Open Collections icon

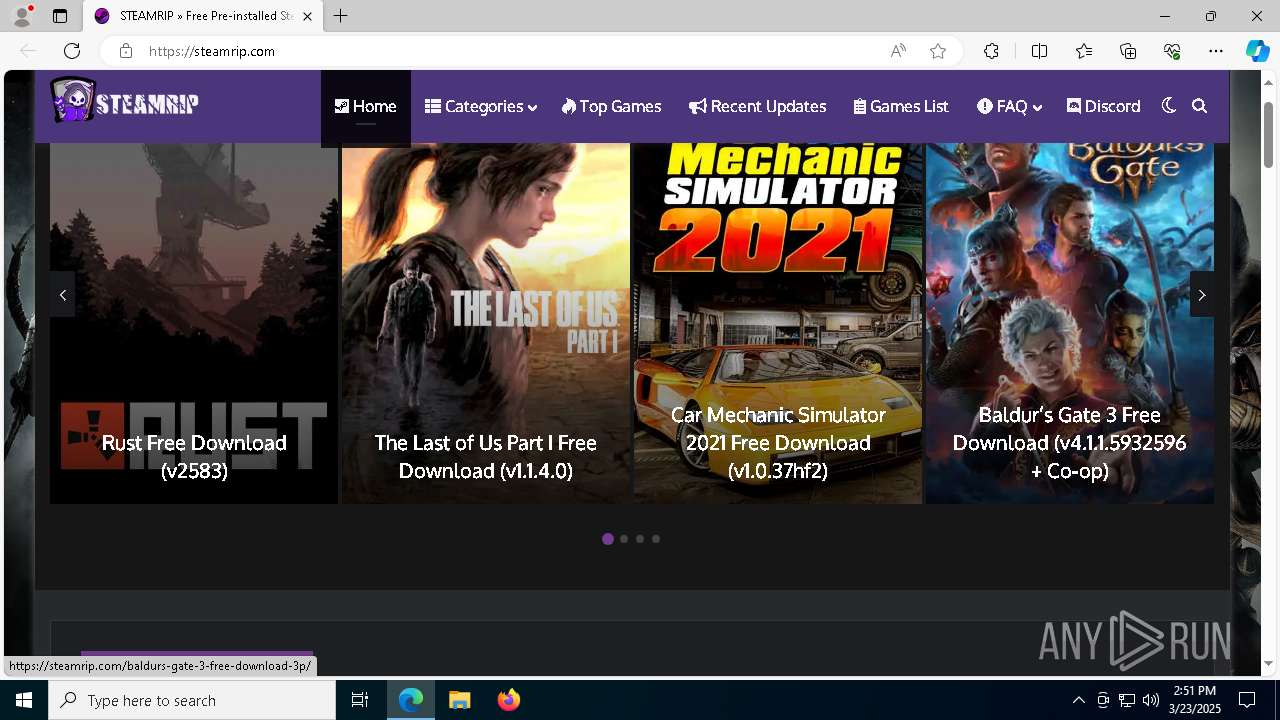pos(1128,51)
